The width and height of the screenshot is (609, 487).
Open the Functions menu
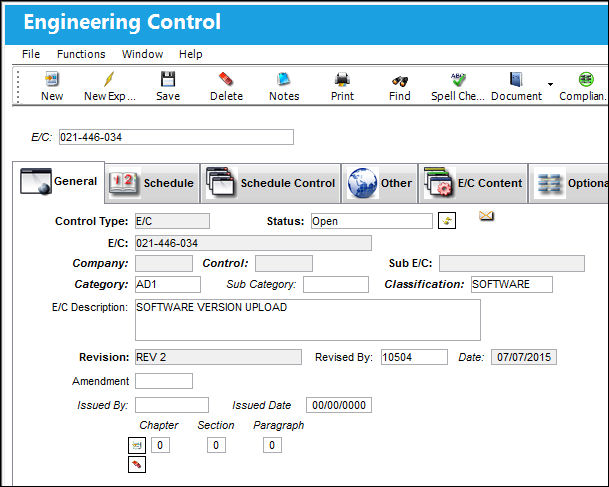[81, 54]
